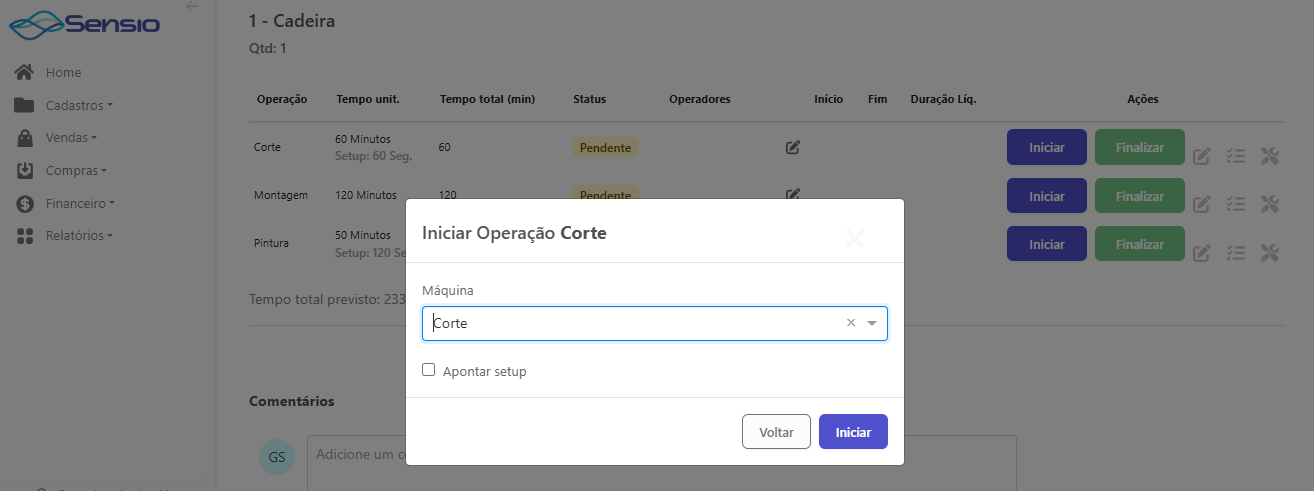Click the edit pencil icon in Montagem actions
This screenshot has width=1314, height=491.
point(1202,204)
